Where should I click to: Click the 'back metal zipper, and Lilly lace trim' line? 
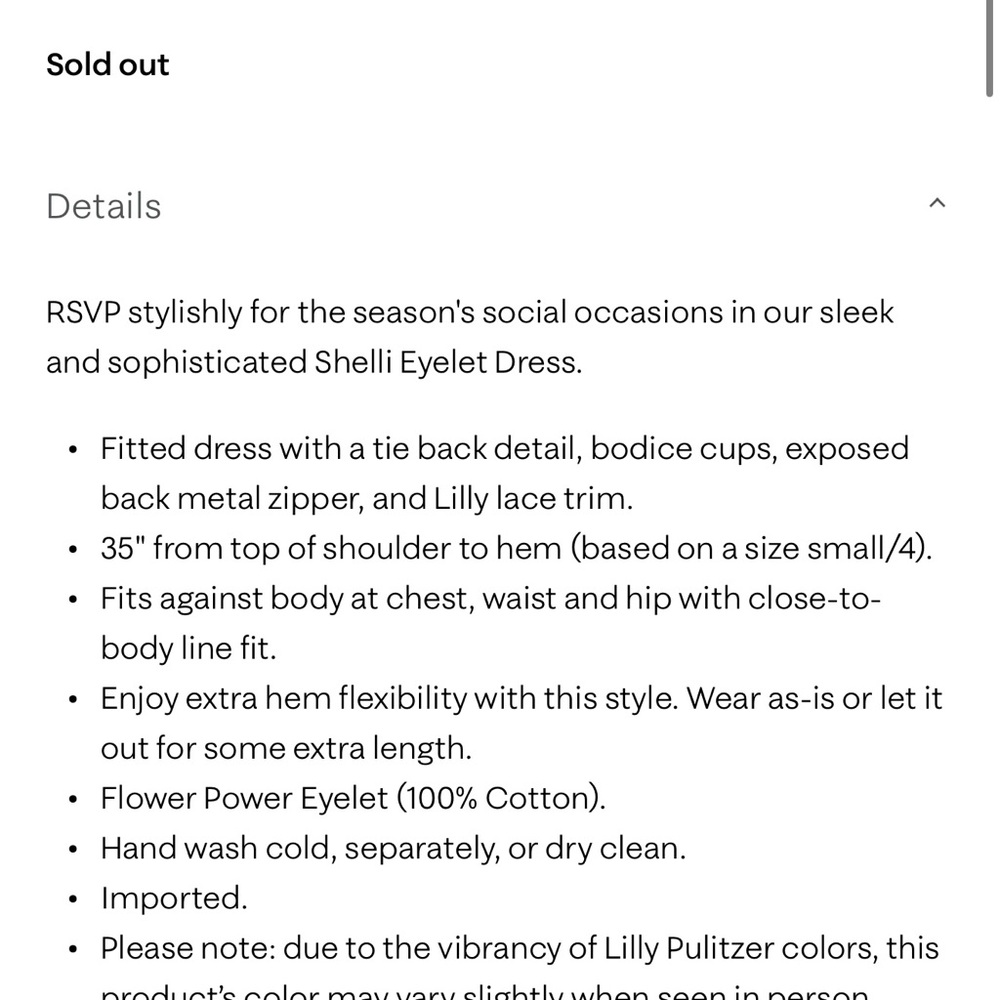367,498
